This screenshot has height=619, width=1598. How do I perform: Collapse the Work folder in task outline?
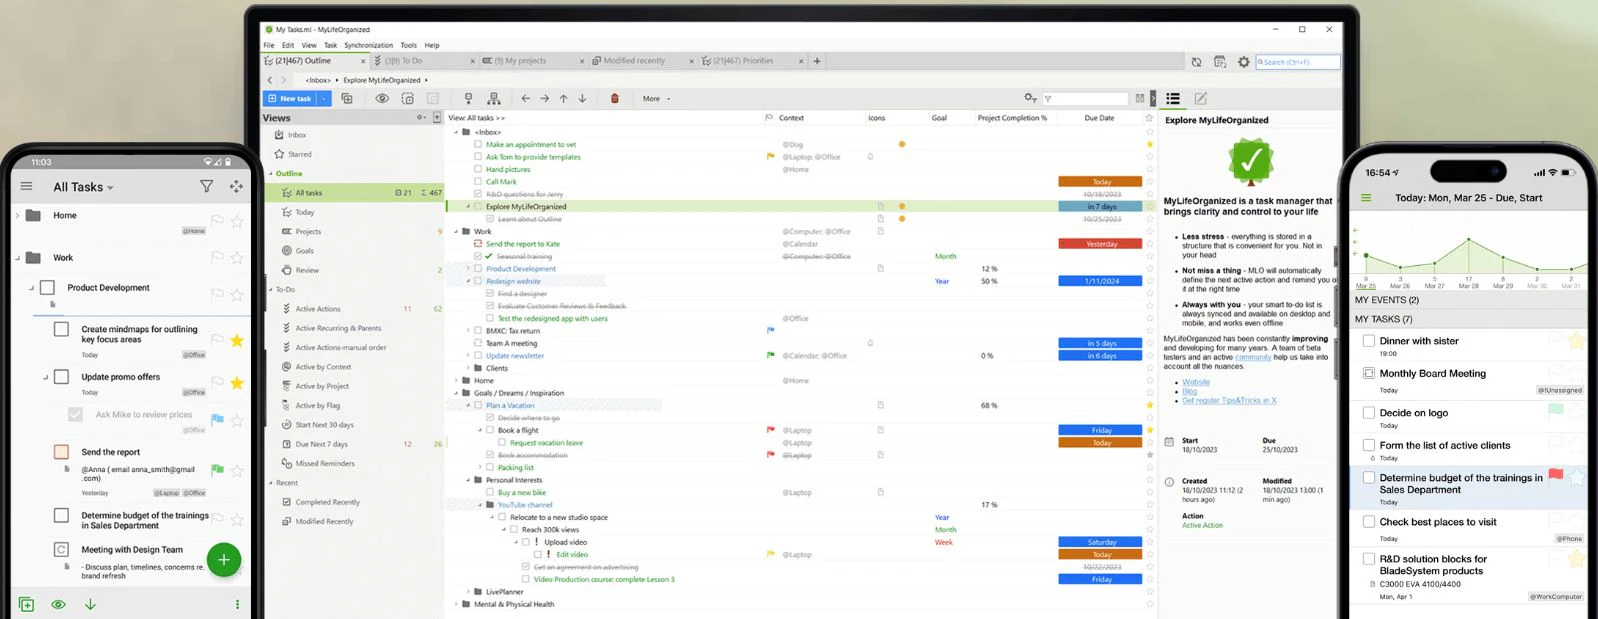coord(456,231)
